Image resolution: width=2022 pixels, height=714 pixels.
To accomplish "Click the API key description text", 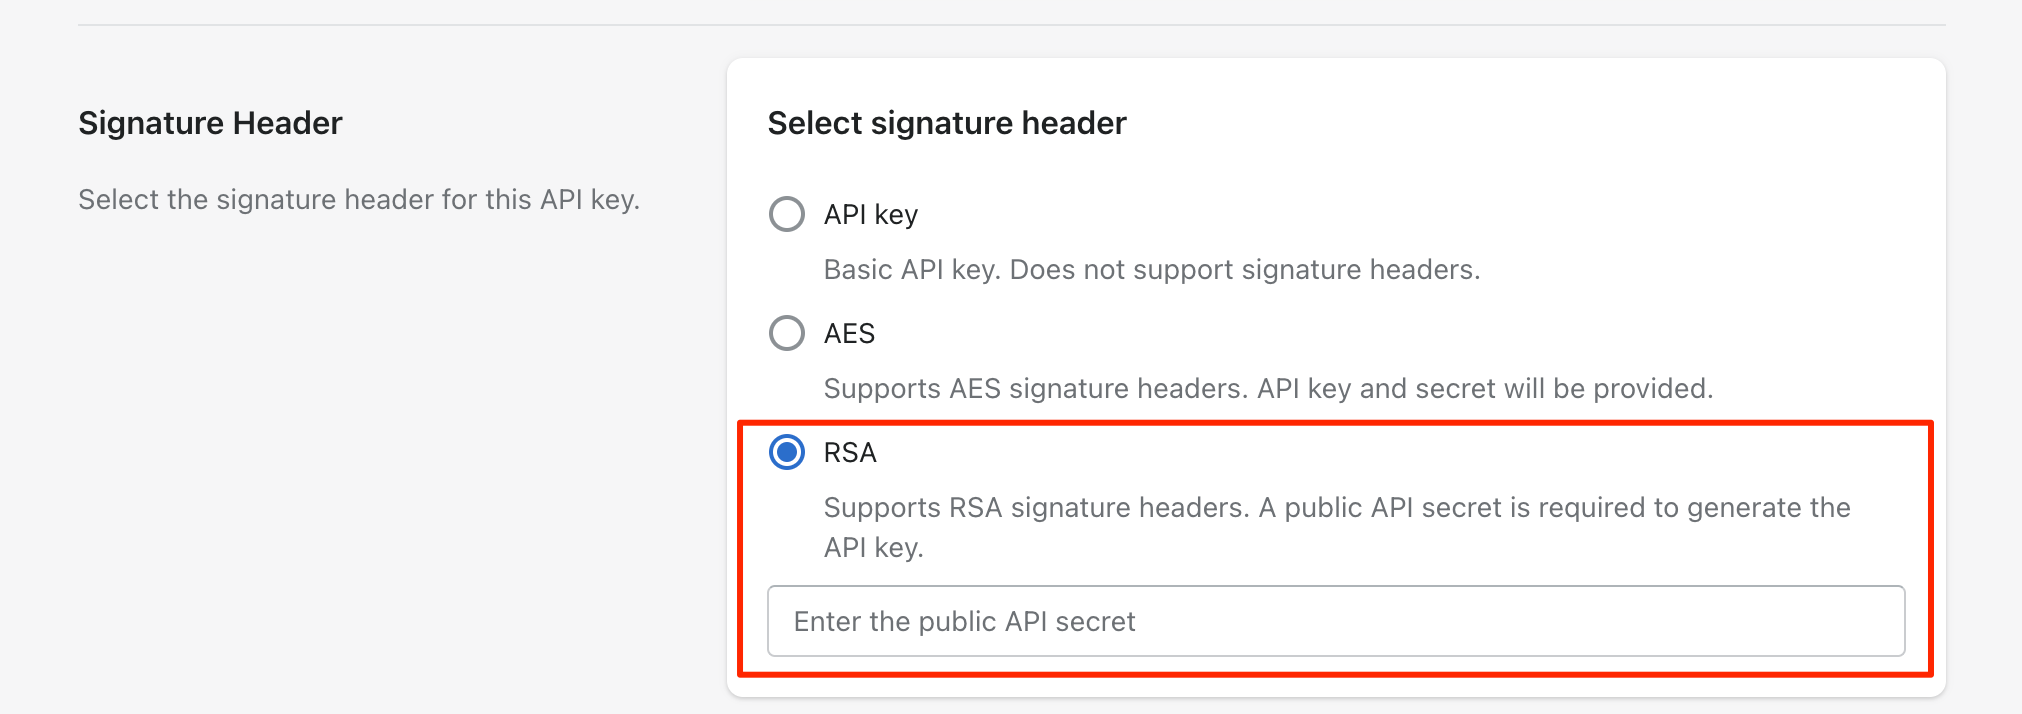I will pyautogui.click(x=1151, y=268).
